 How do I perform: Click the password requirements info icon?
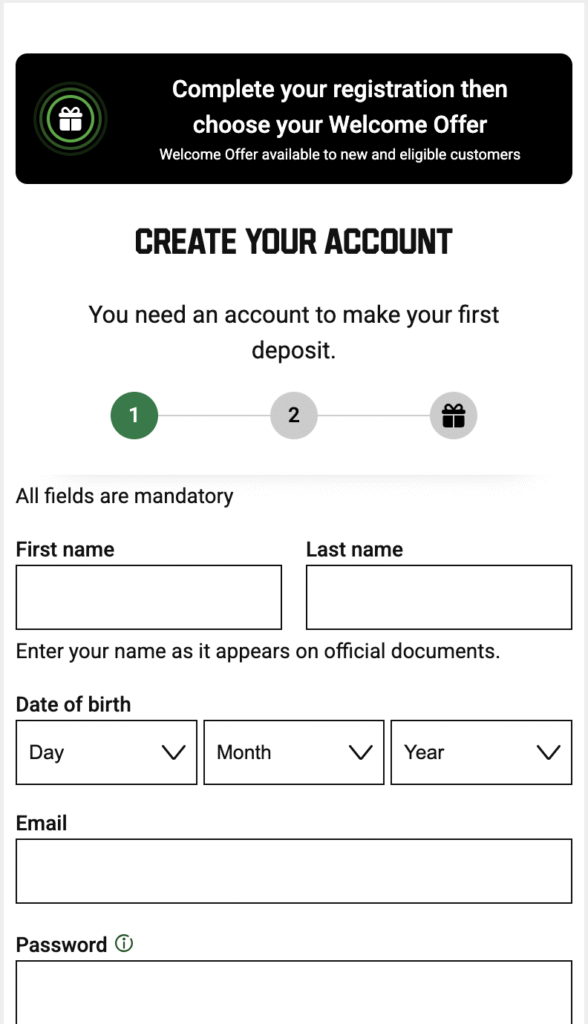click(x=122, y=941)
